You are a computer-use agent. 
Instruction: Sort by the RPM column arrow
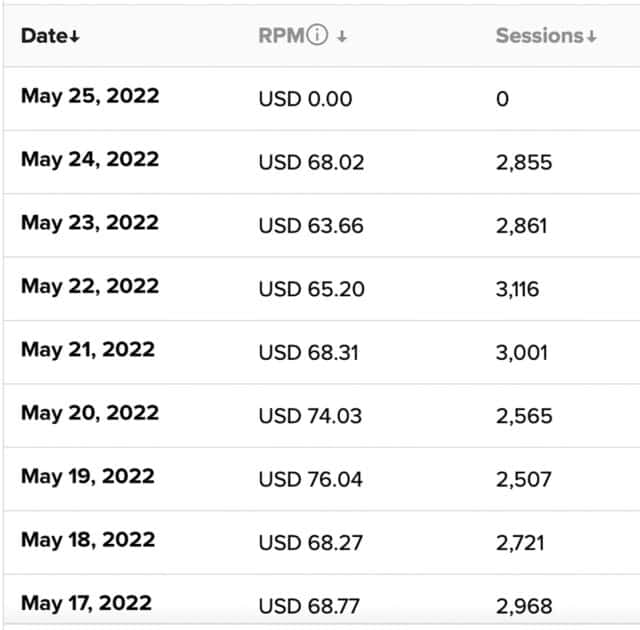pos(342,37)
